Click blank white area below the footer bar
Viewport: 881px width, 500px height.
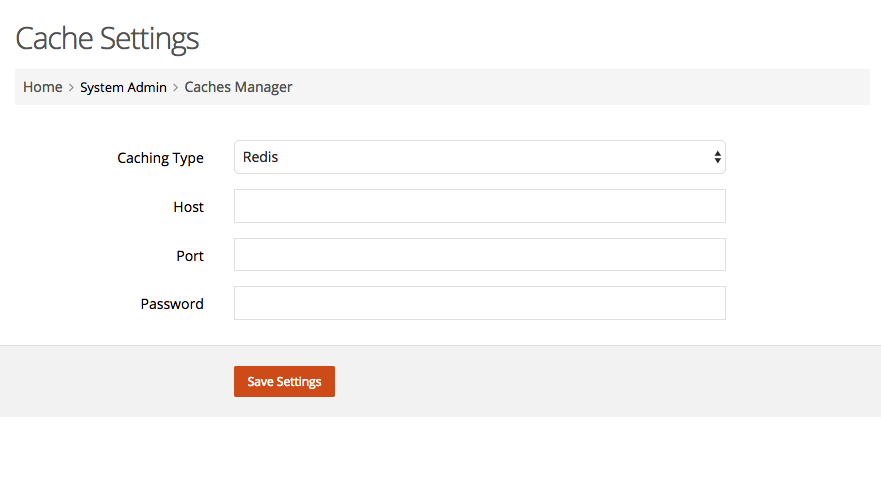[440, 458]
